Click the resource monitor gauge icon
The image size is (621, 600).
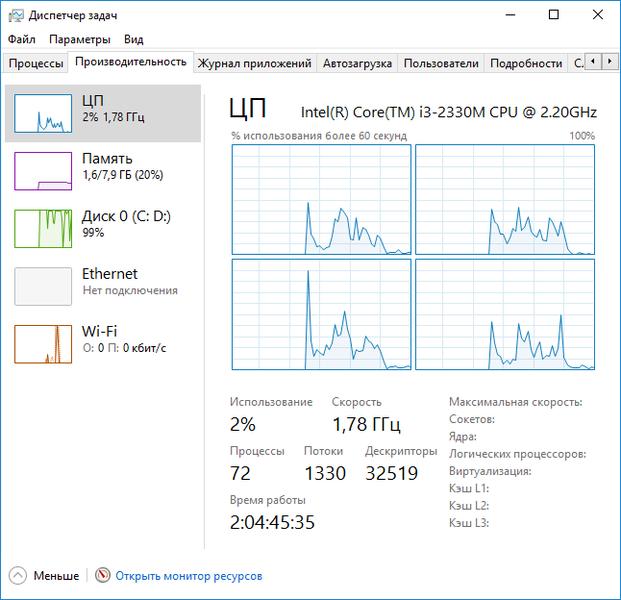click(103, 575)
